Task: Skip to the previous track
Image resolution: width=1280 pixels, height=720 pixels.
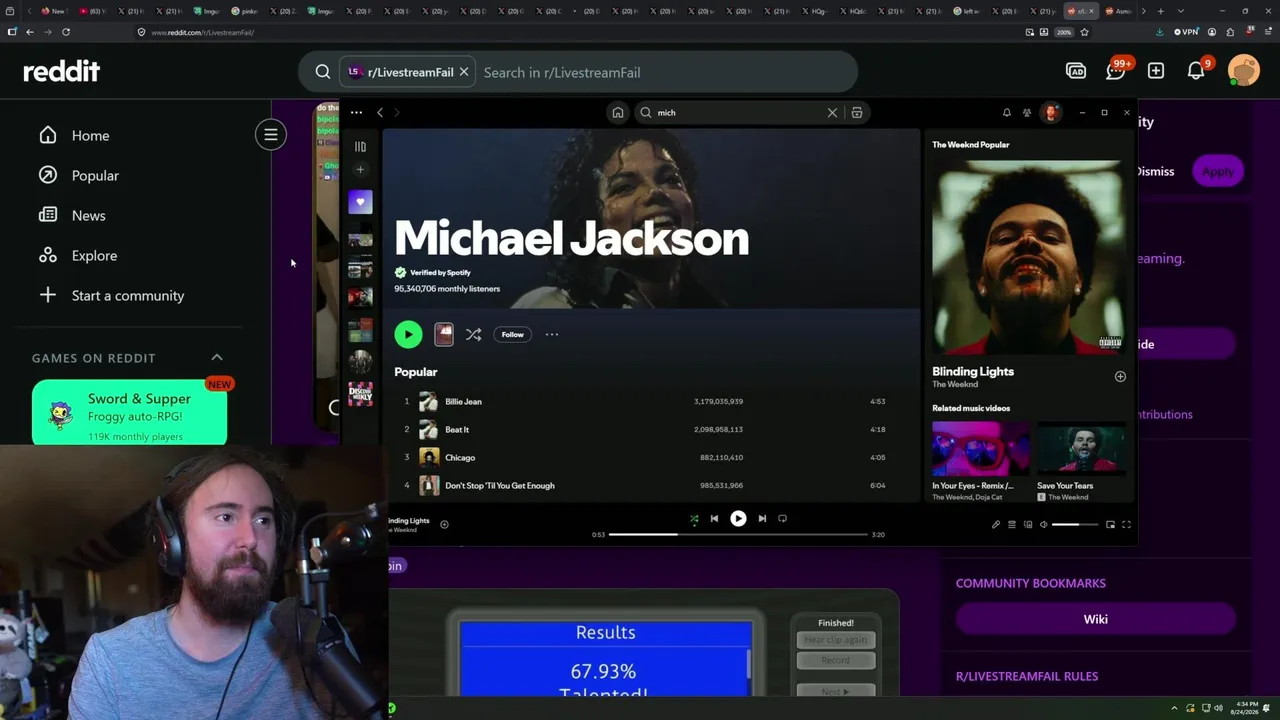Action: pyautogui.click(x=714, y=518)
